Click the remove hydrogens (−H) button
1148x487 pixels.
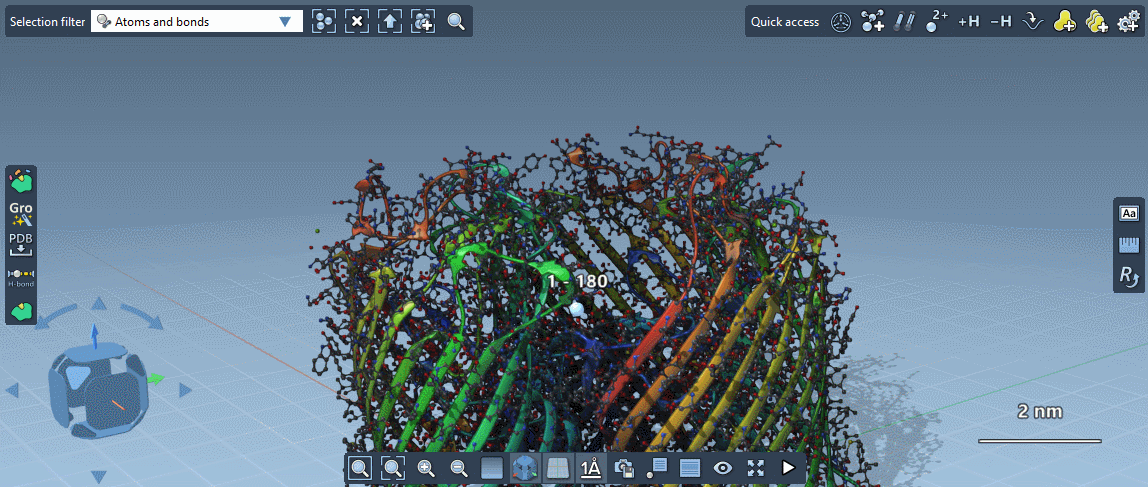point(1000,22)
